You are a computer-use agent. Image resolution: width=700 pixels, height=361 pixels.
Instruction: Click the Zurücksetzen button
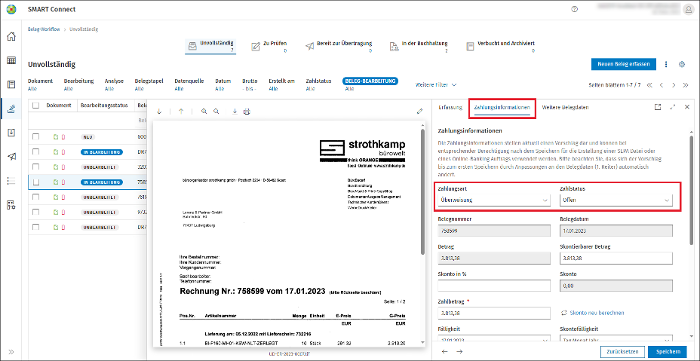click(622, 351)
